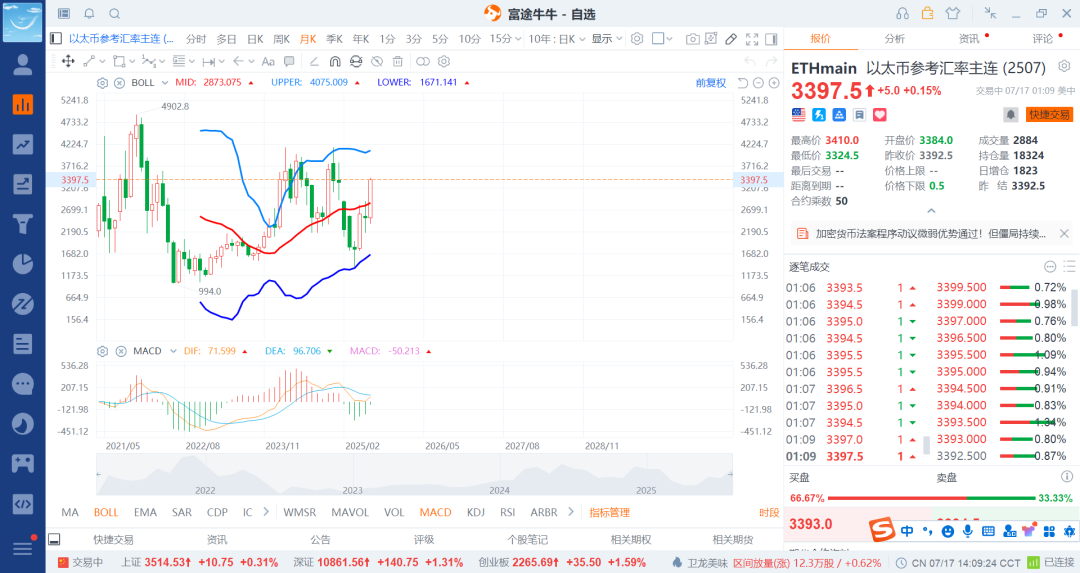Select the Aa text annotation tool
Viewport: 1080px width, 573px height.
pos(268,61)
